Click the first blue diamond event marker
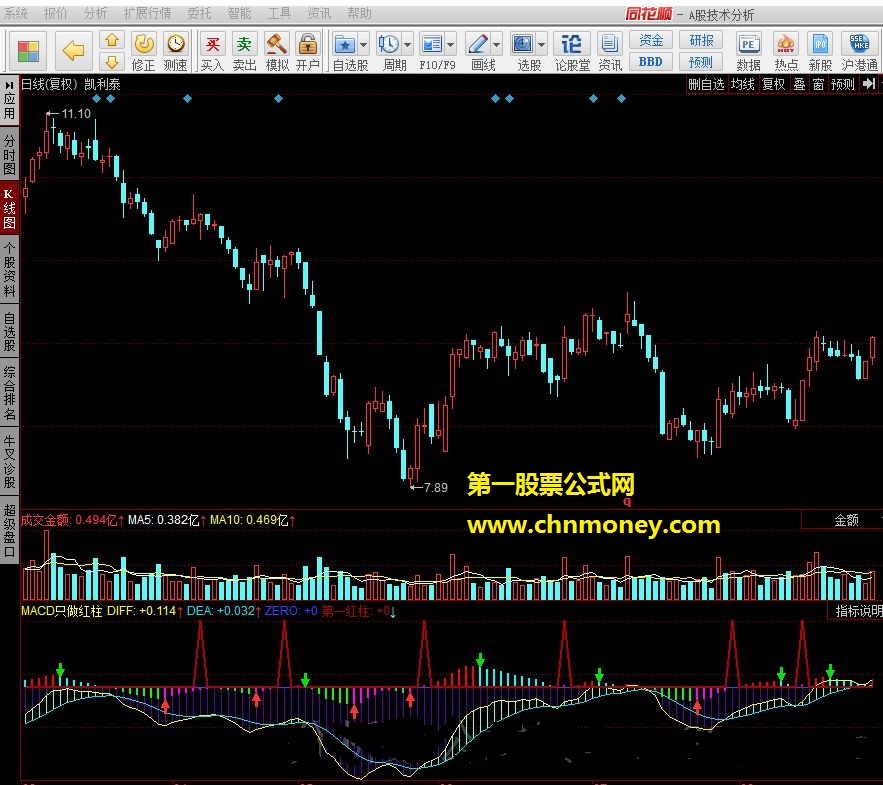 pos(96,99)
